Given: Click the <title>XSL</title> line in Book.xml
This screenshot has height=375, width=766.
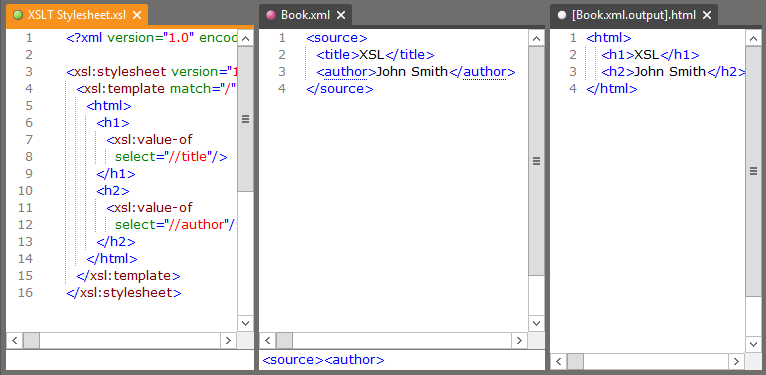Looking at the screenshot, I should coord(375,55).
